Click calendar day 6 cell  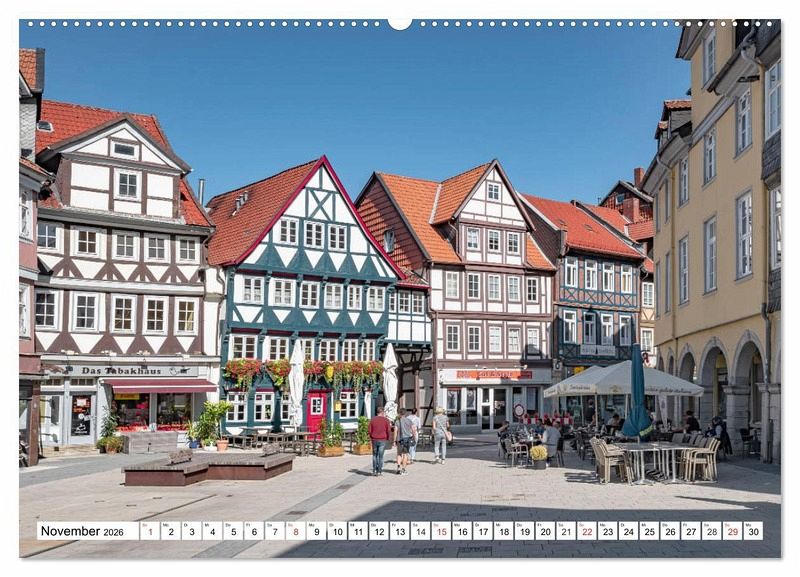[254, 531]
